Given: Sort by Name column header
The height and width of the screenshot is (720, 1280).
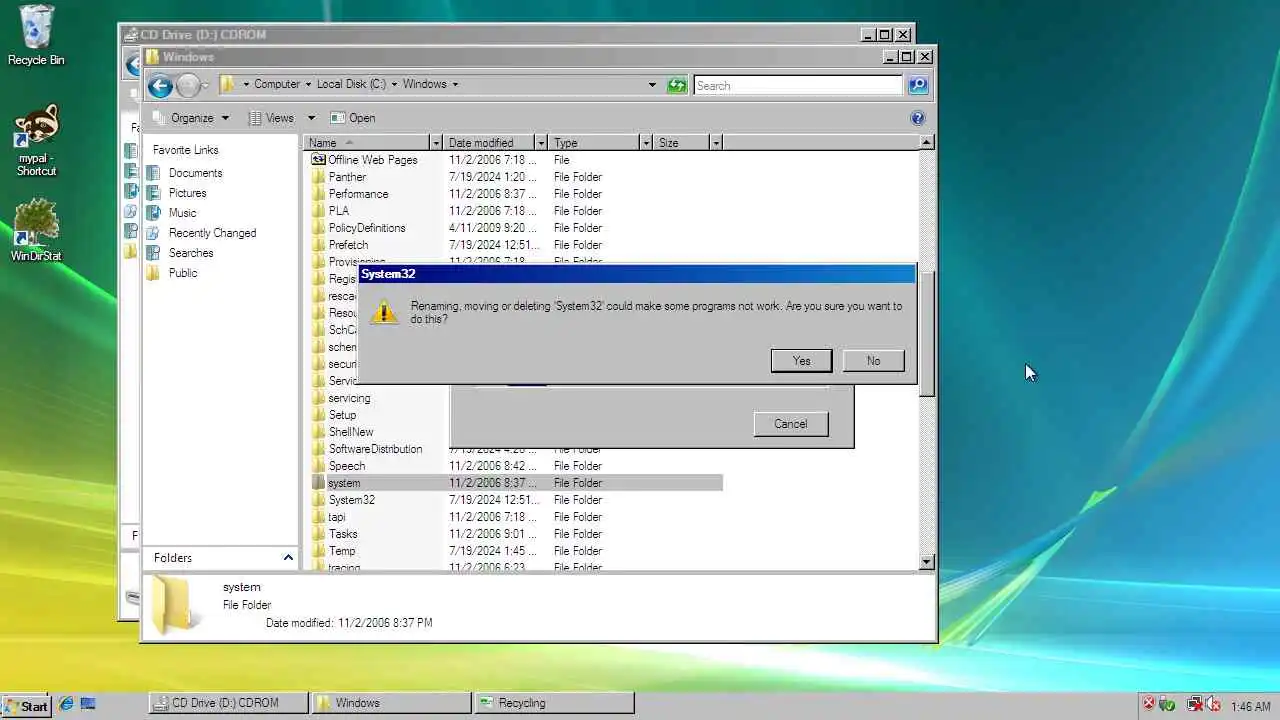Looking at the screenshot, I should 366,143.
